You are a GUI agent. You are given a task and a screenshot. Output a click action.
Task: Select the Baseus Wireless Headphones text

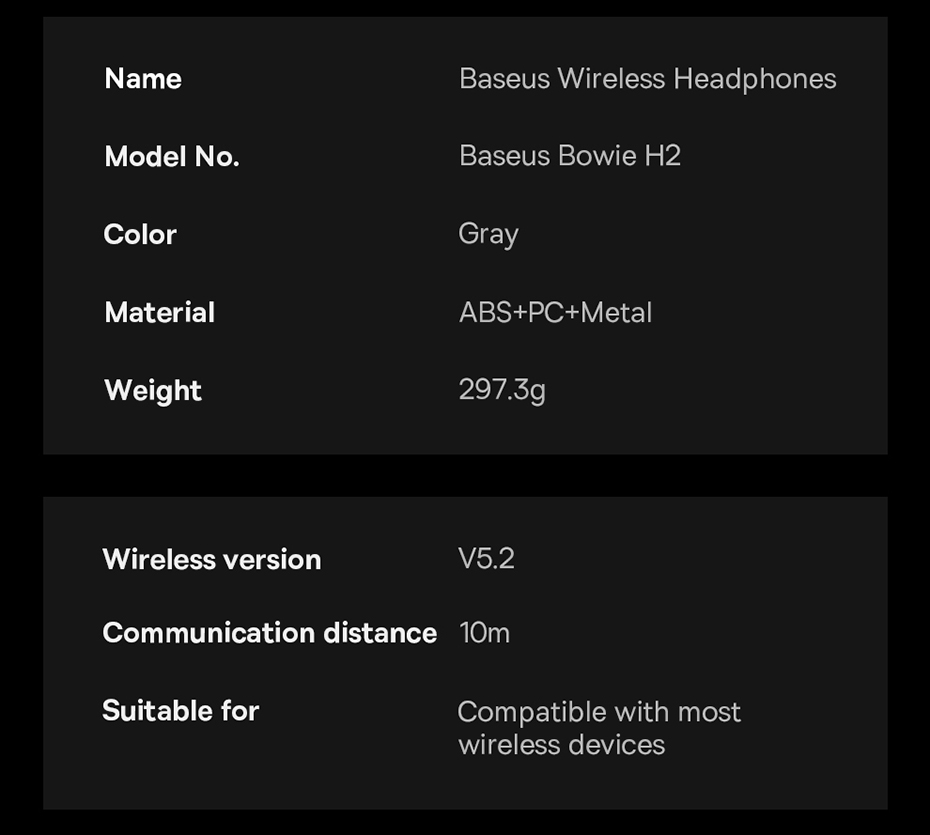tap(647, 79)
